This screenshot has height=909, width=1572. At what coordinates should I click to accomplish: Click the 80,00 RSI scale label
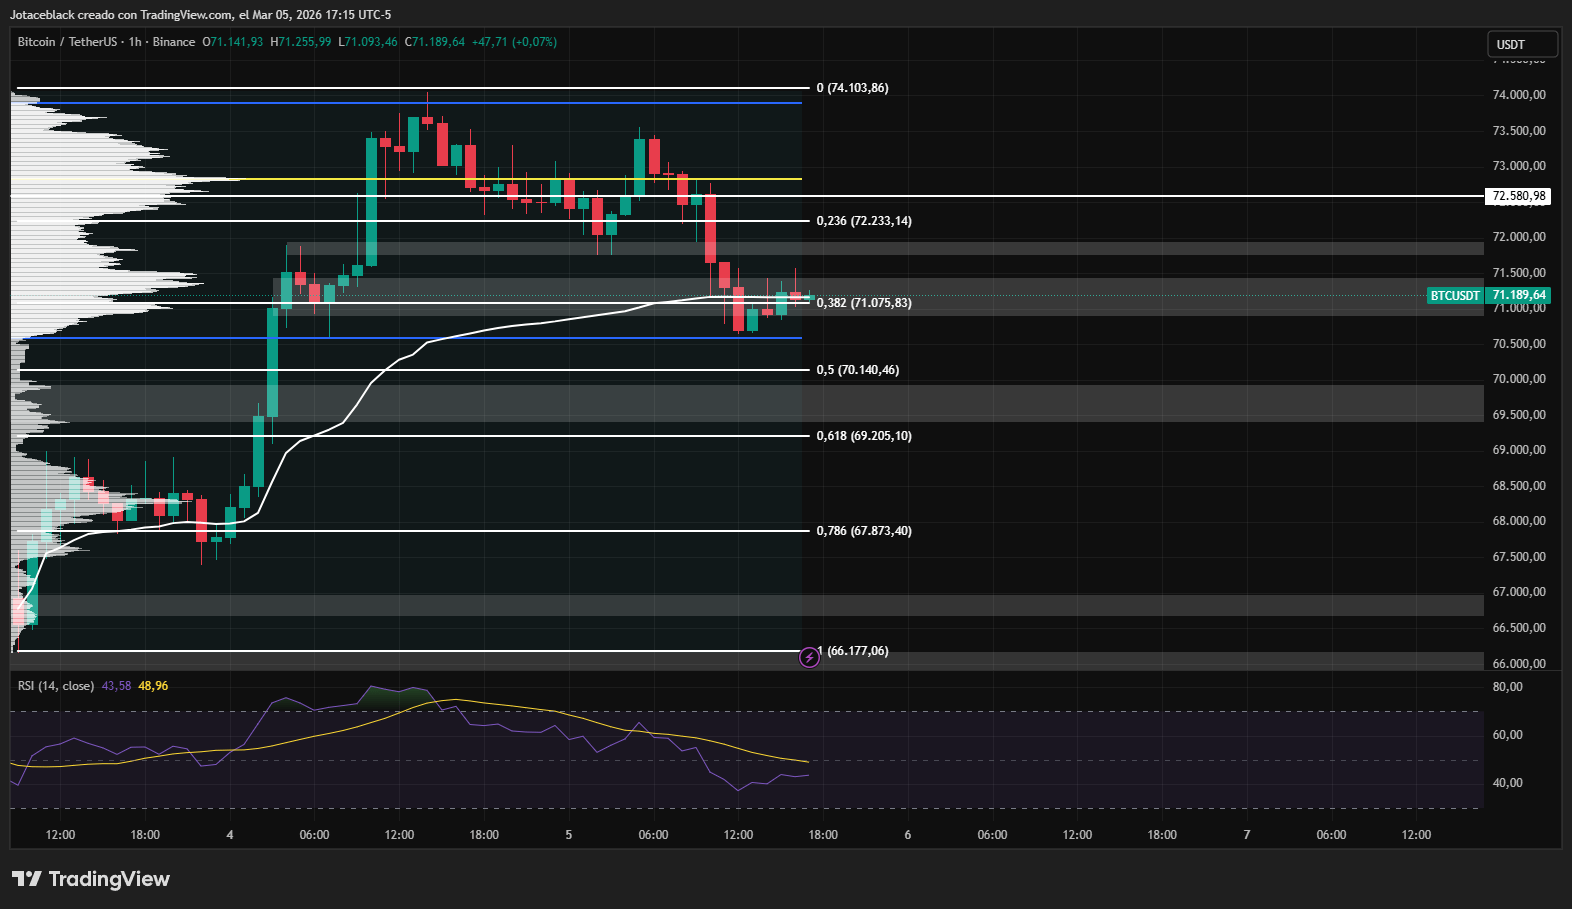(x=1507, y=687)
